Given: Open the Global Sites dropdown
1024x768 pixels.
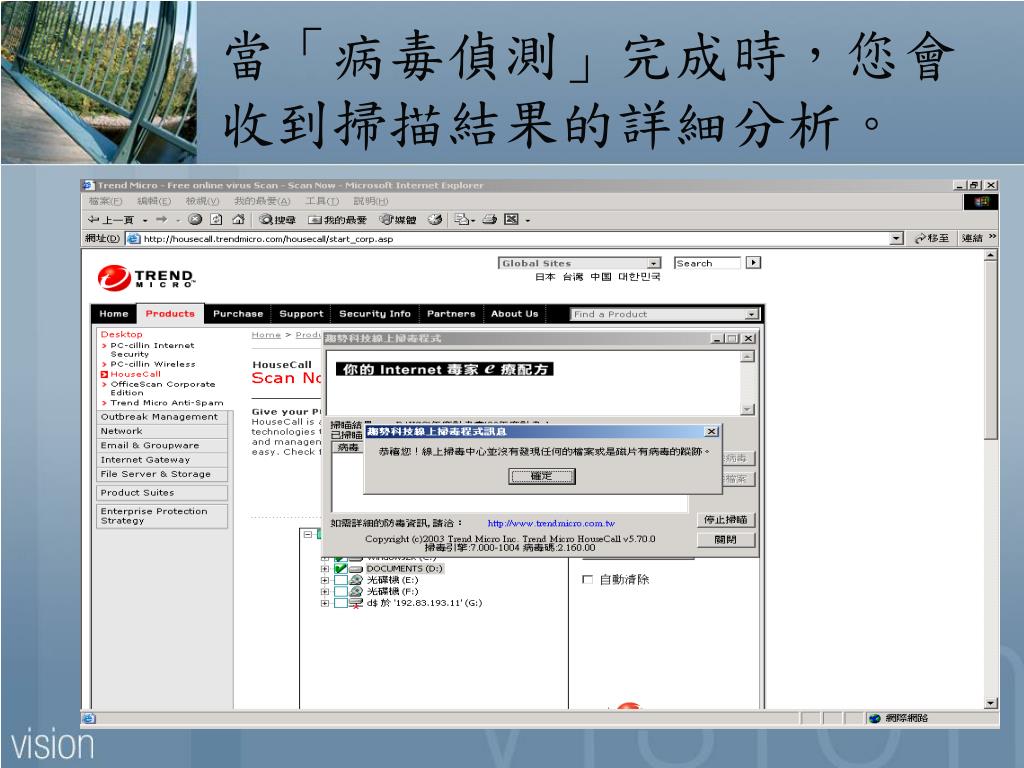Looking at the screenshot, I should click(x=579, y=263).
